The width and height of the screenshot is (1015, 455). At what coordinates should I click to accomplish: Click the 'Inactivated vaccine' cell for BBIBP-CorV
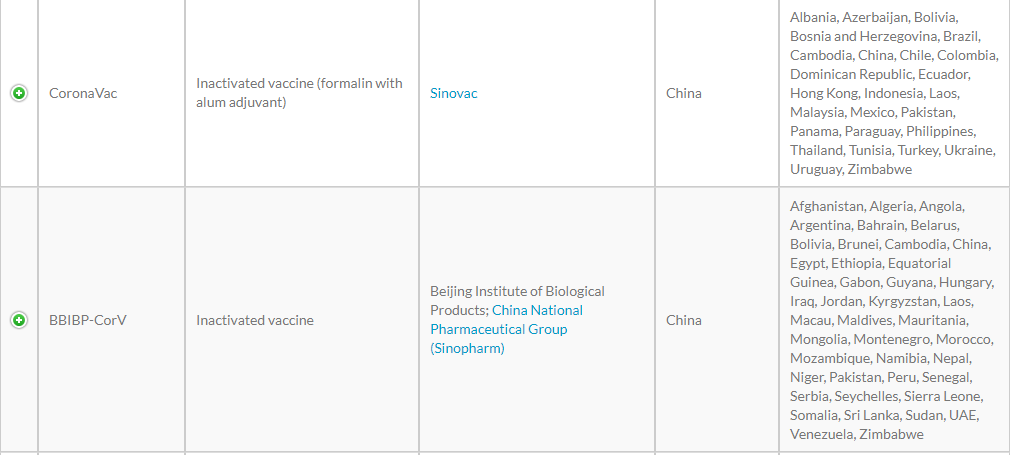(254, 320)
